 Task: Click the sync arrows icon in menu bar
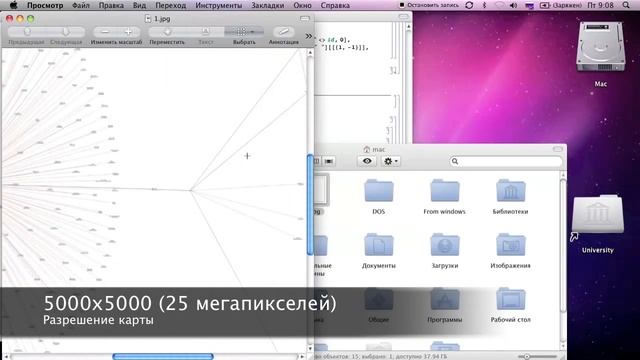(469, 5)
